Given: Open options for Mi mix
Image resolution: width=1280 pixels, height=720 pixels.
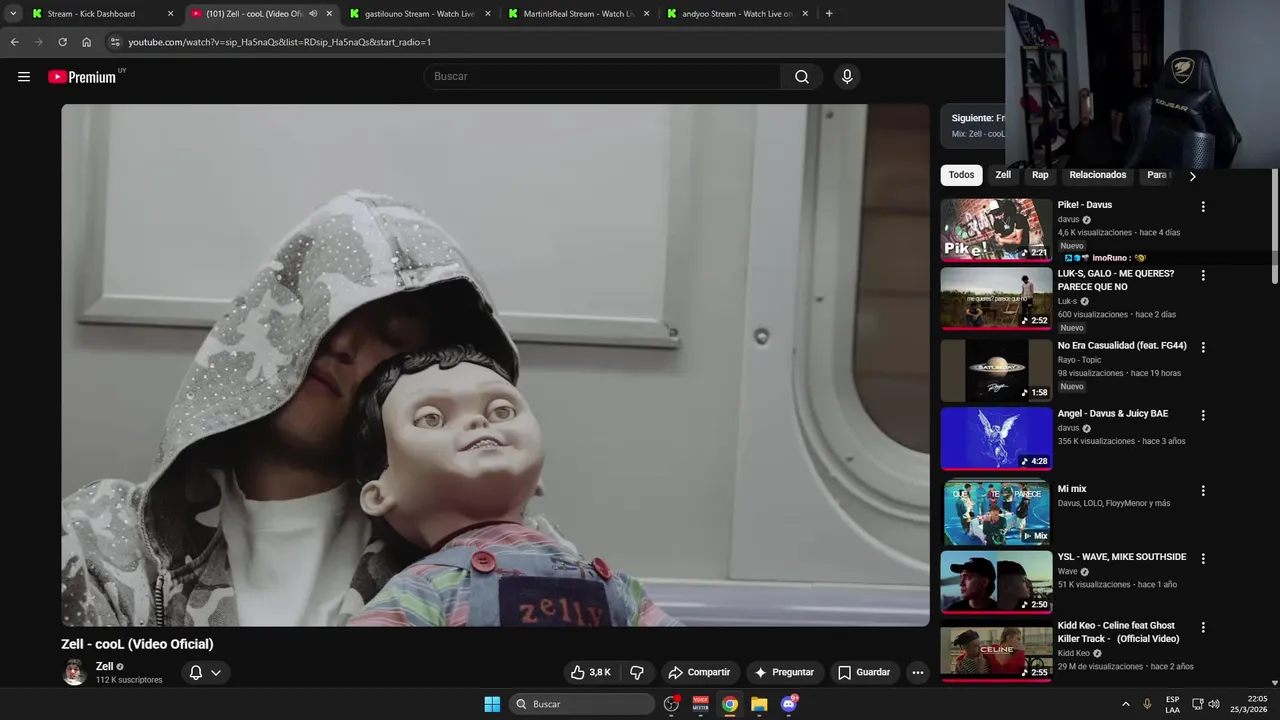Looking at the screenshot, I should 1203,491.
